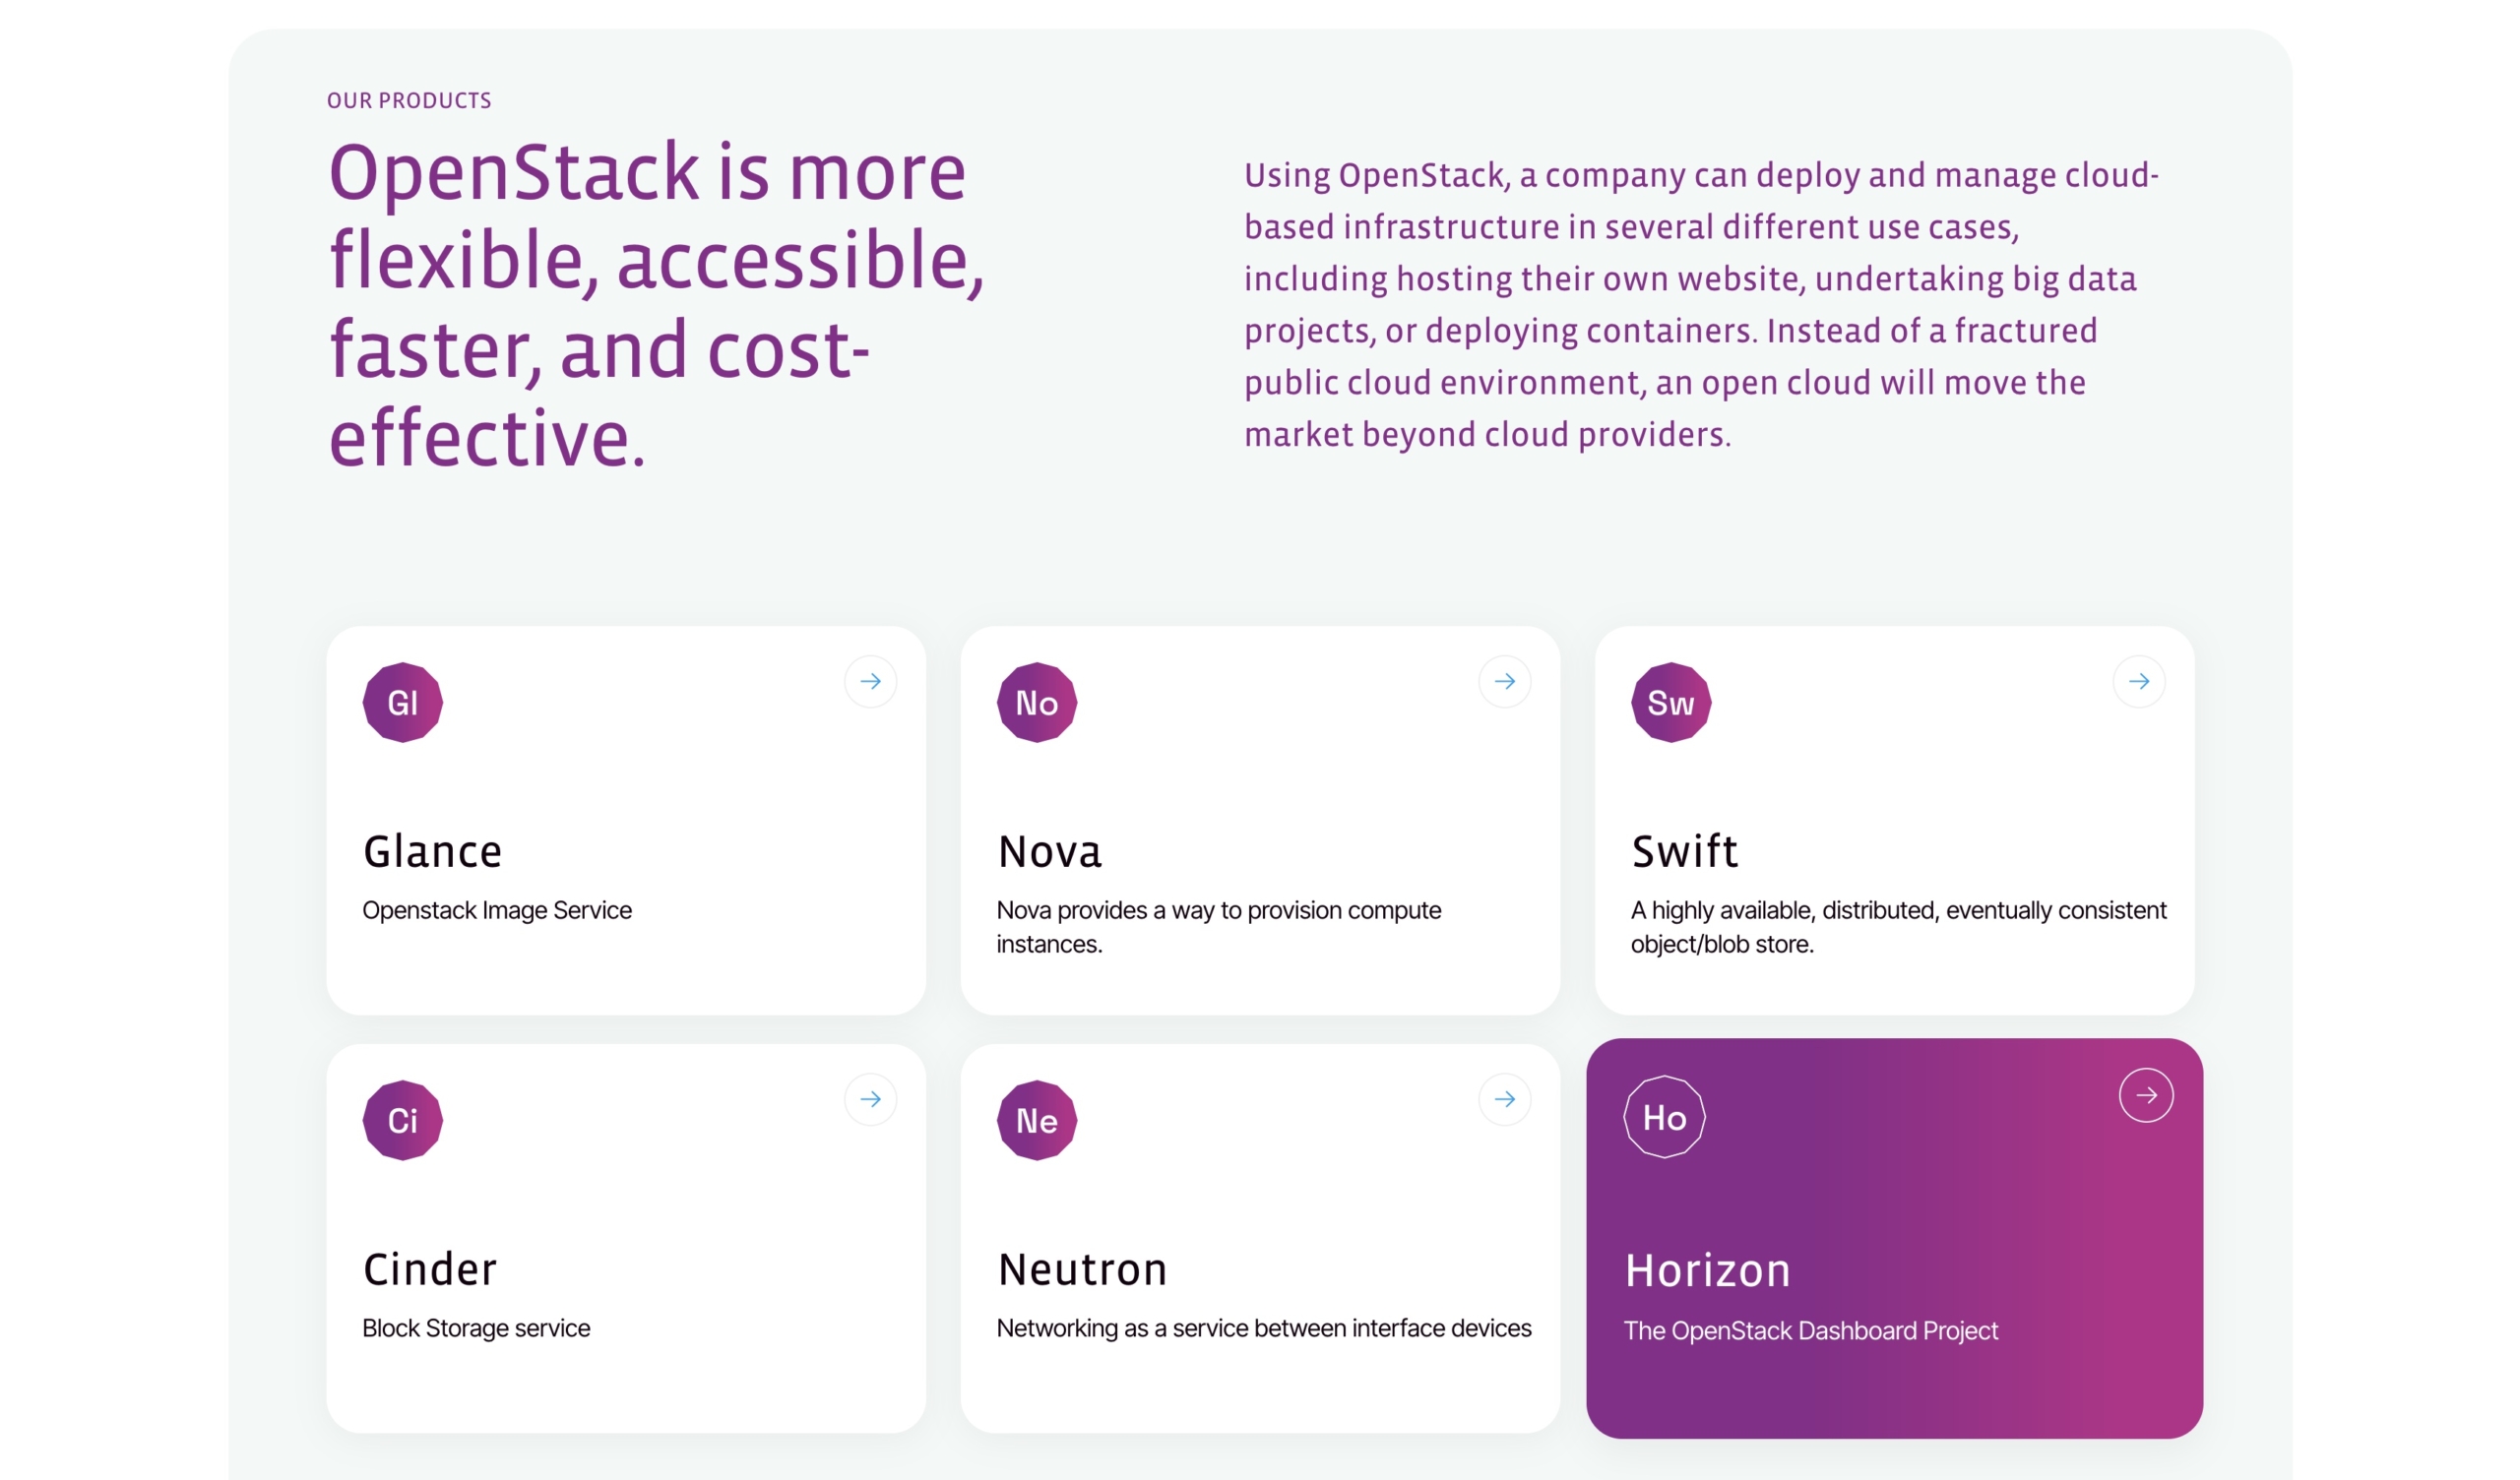The height and width of the screenshot is (1480, 2520).
Task: Open Cinder via its arrow button
Action: tap(870, 1099)
